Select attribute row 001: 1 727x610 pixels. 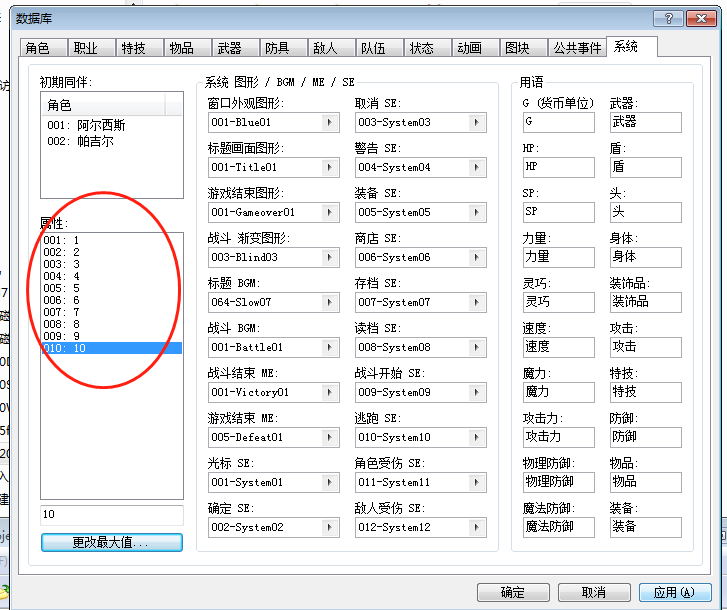[111, 240]
